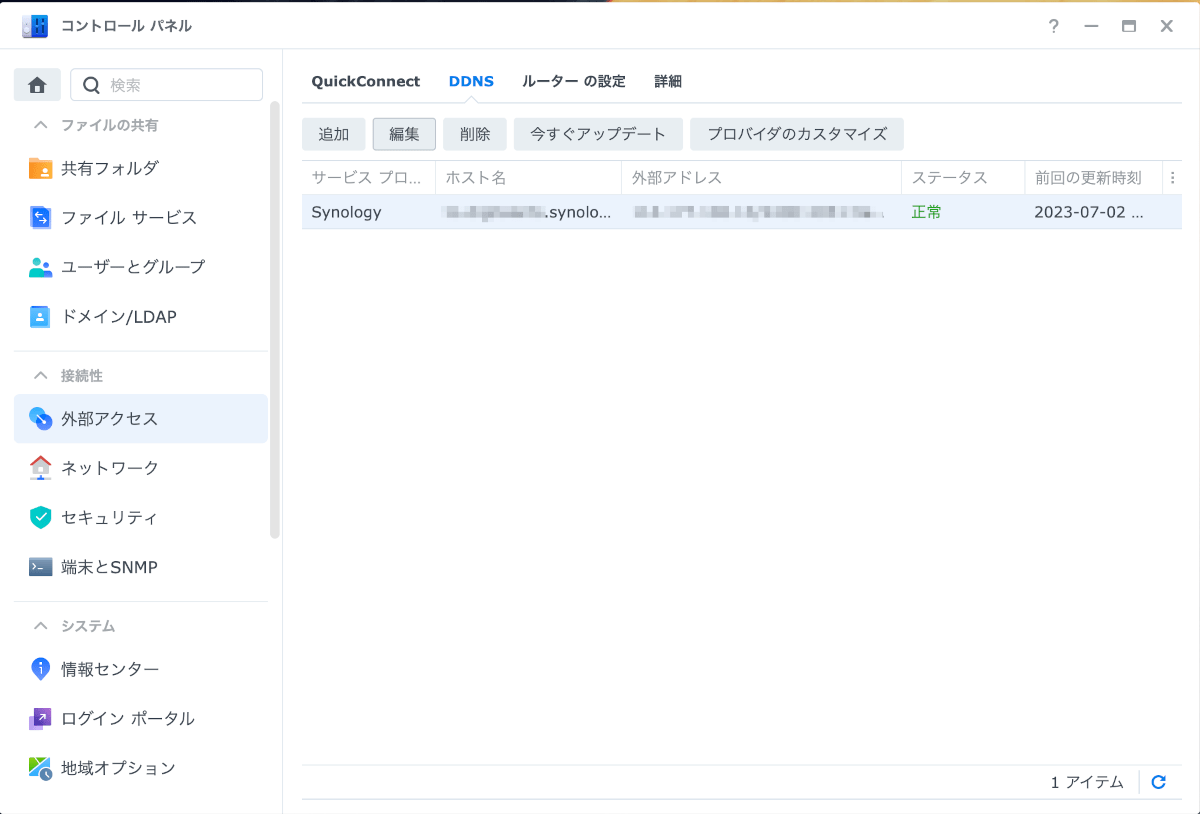Collapse the ファイルの共有 section
Image resolution: width=1200 pixels, height=814 pixels.
click(x=41, y=125)
